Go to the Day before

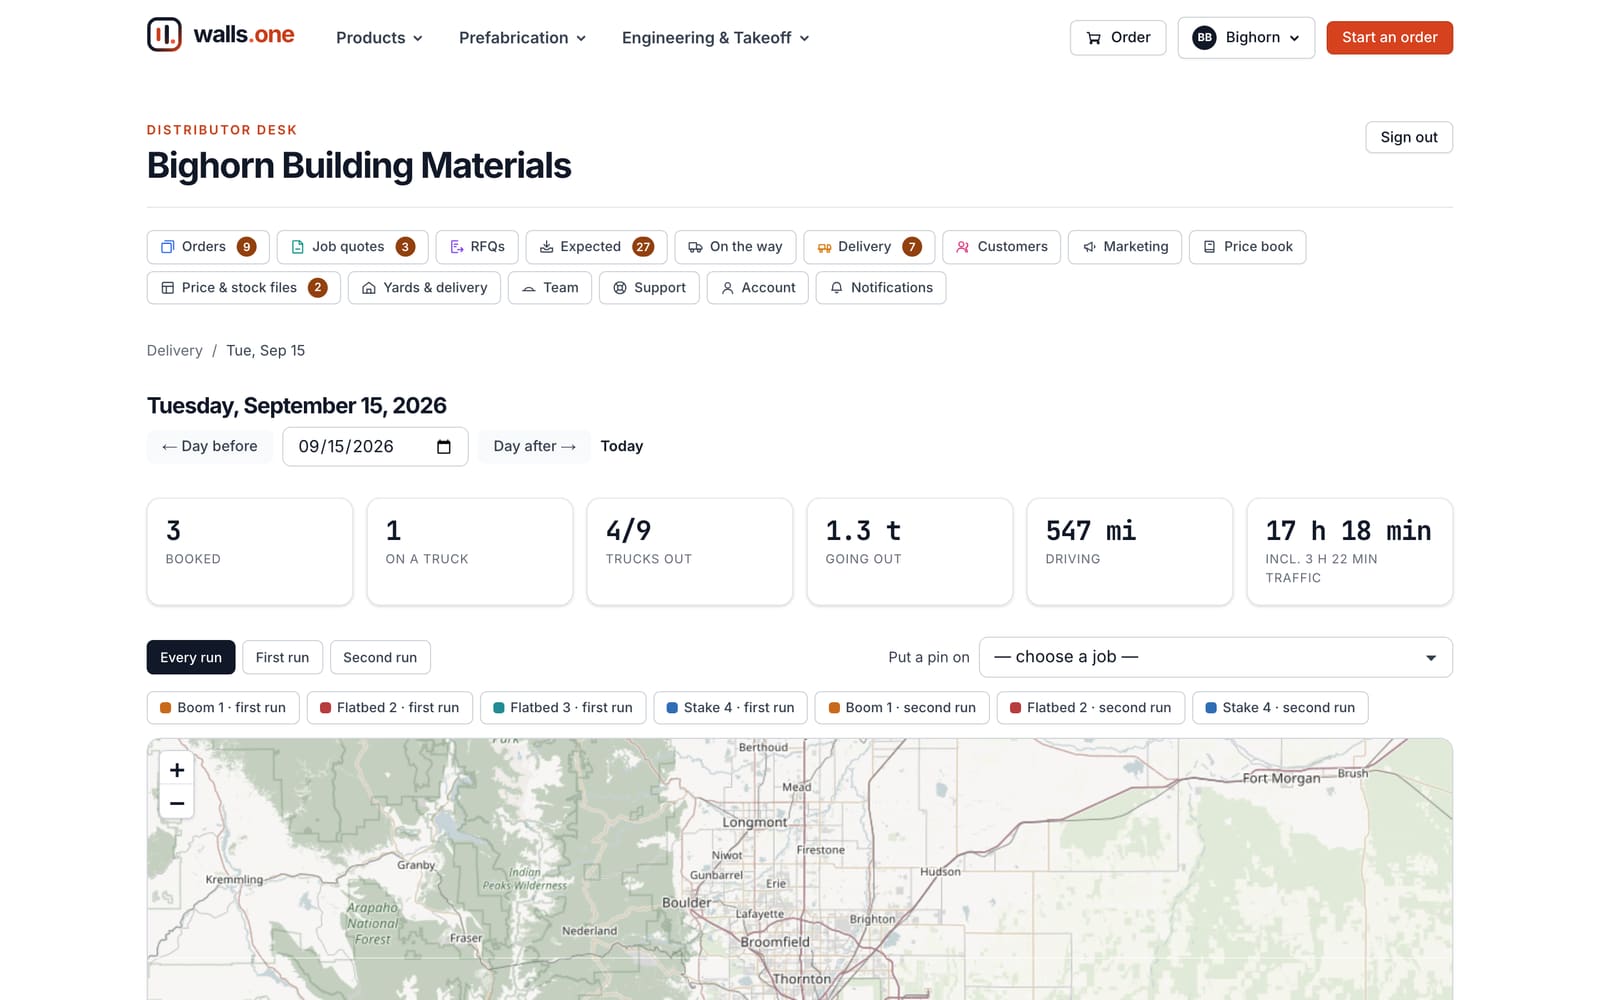tap(210, 447)
